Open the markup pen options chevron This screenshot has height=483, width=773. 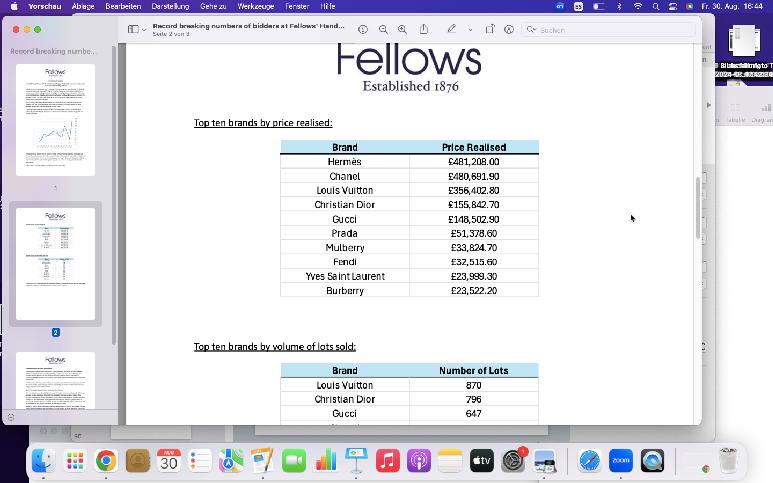pos(470,30)
